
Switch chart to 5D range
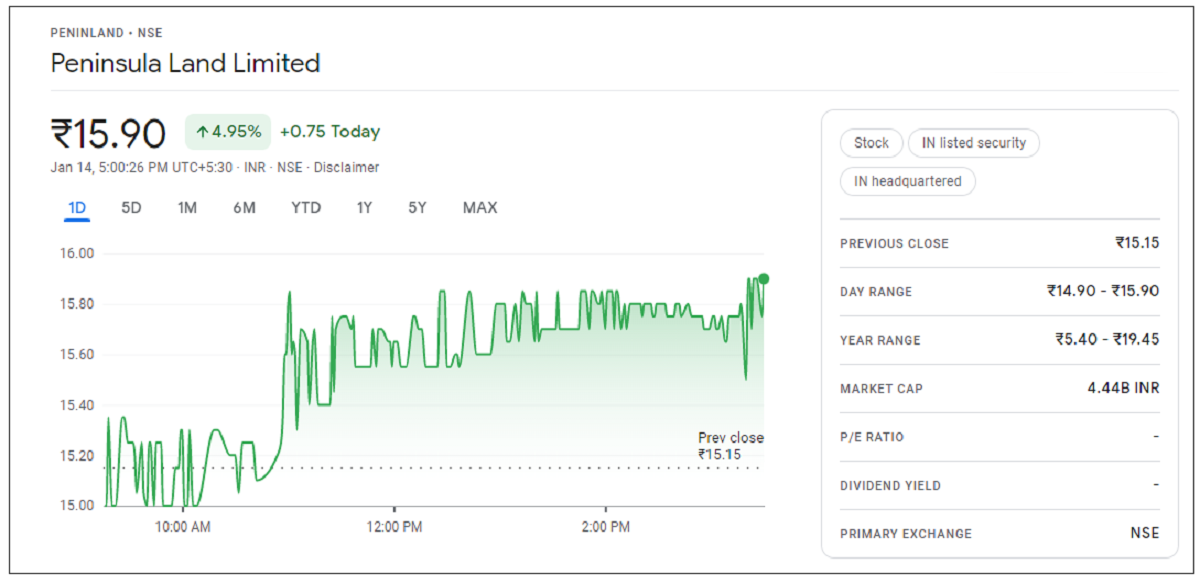pyautogui.click(x=131, y=208)
